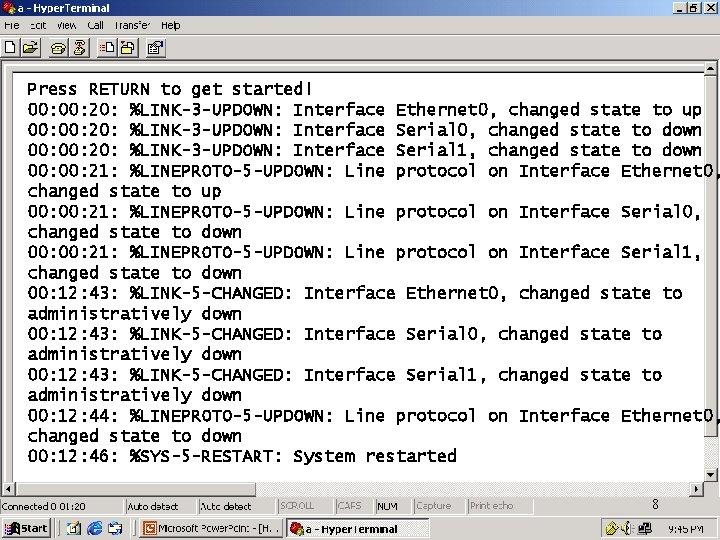This screenshot has width=720, height=540.
Task: Click the 00:00:20 Ethernet0 LINK-3-UPDOWN line
Action: click(x=365, y=110)
